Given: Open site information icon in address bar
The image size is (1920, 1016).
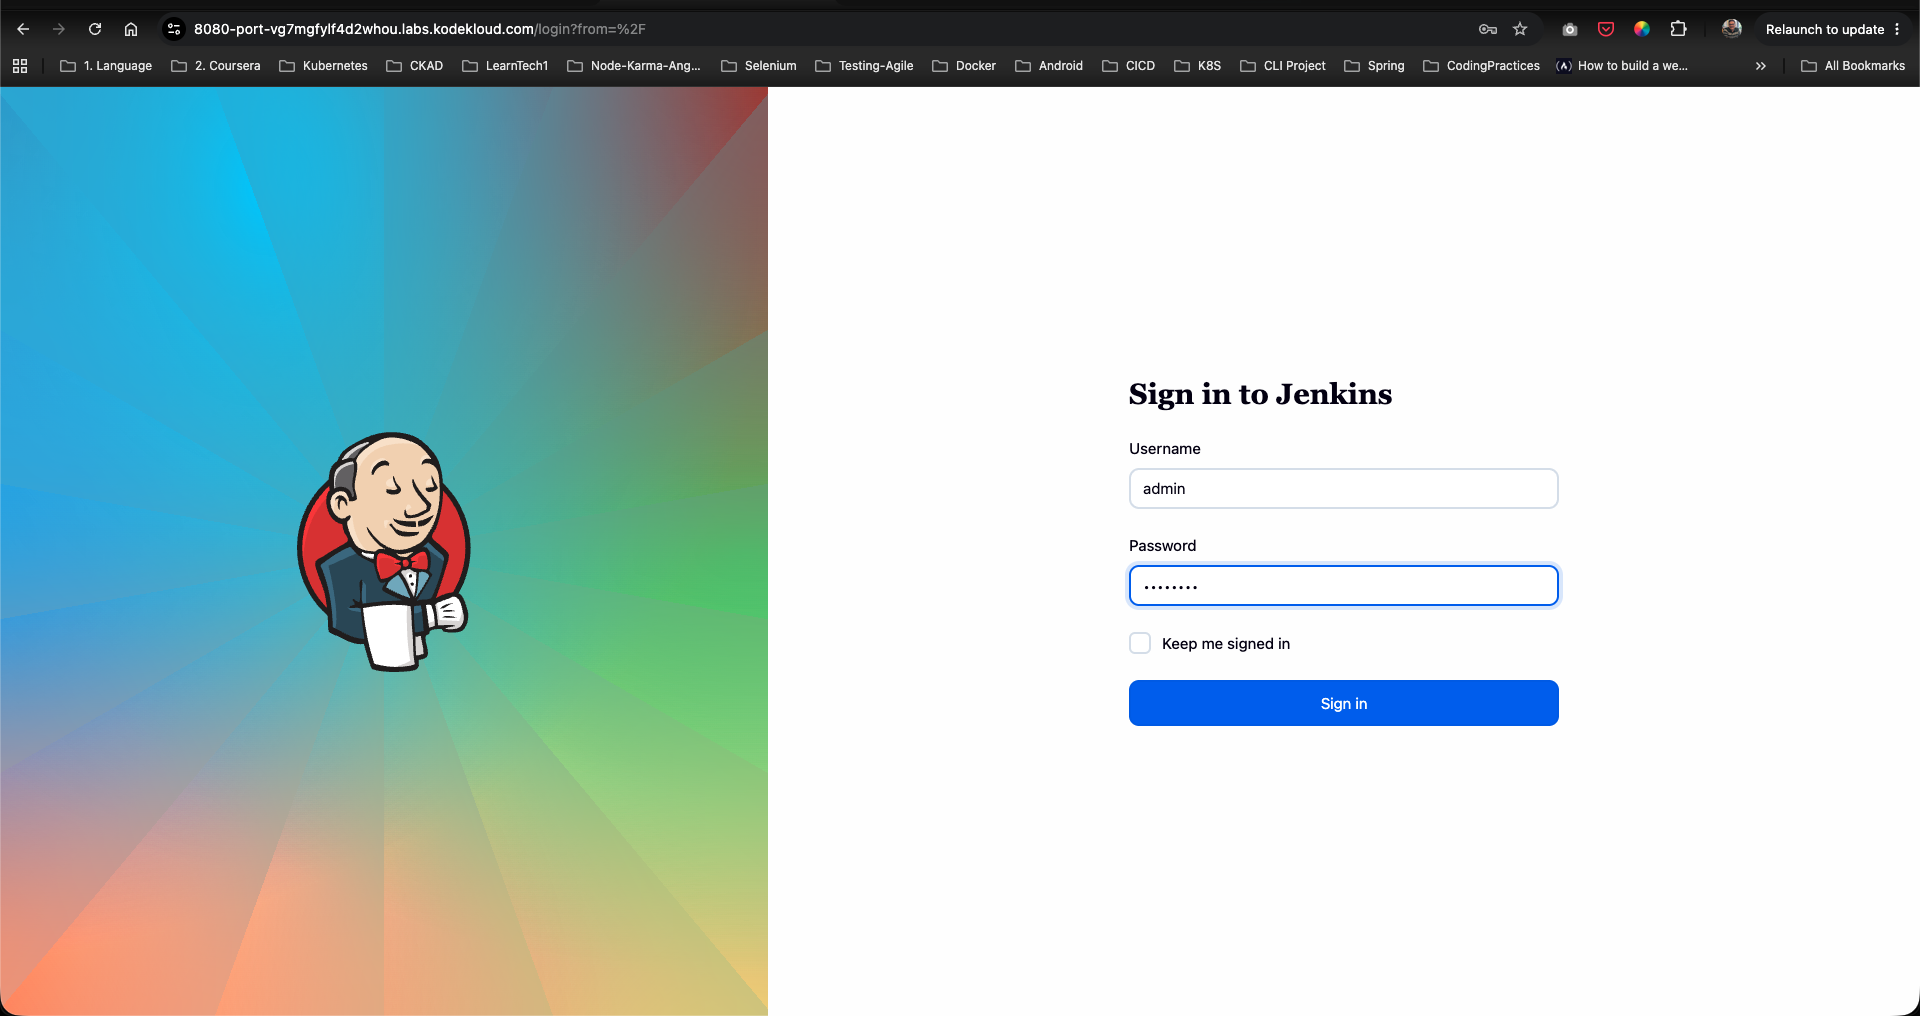Looking at the screenshot, I should click(174, 29).
